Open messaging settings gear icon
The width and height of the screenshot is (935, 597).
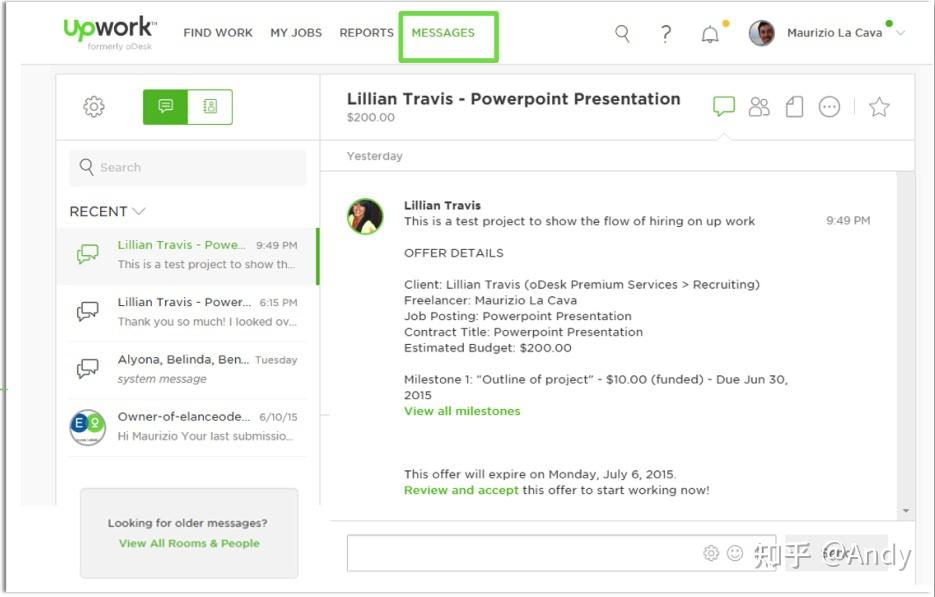[94, 107]
